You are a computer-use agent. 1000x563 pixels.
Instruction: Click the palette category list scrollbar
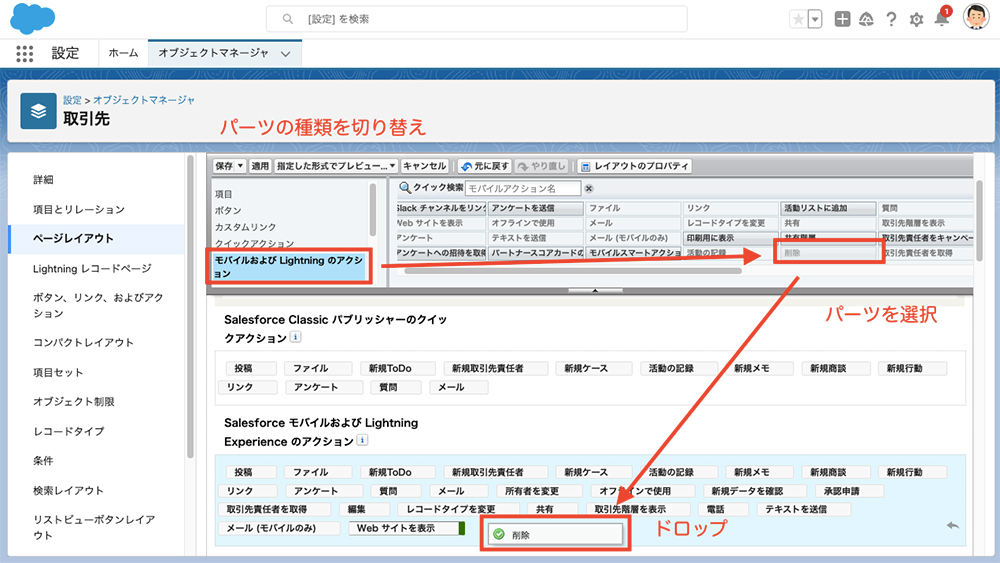[372, 209]
